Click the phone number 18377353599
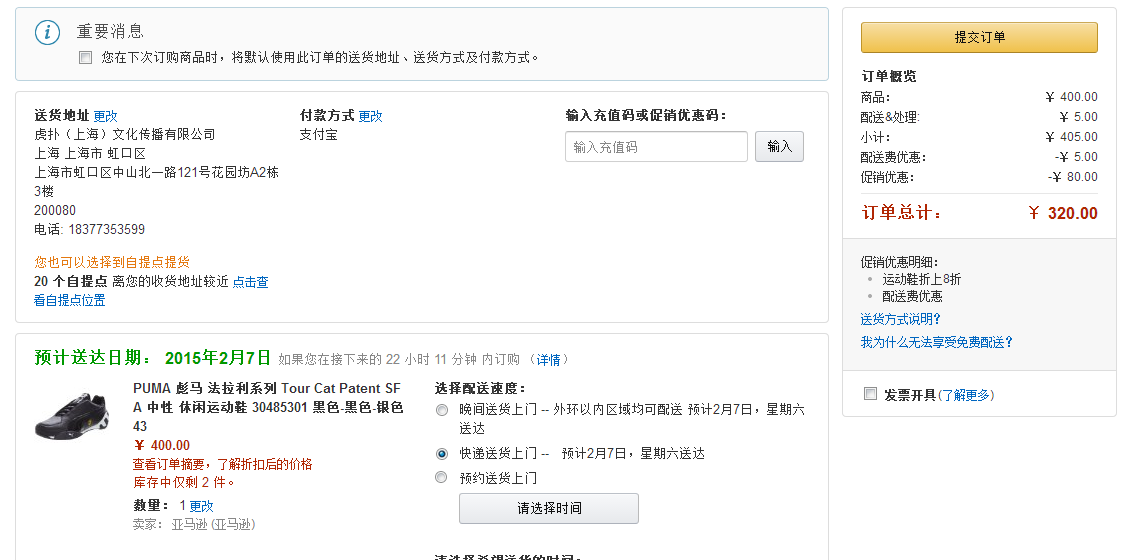The height and width of the screenshot is (560, 1138). click(x=107, y=230)
